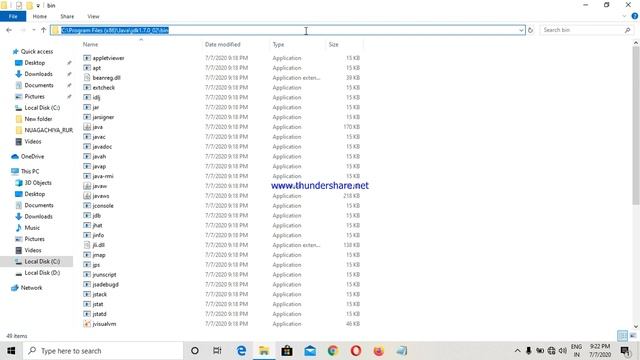This screenshot has height=360, width=640.
Task: Select beanreg.dll file icon
Action: point(87,78)
